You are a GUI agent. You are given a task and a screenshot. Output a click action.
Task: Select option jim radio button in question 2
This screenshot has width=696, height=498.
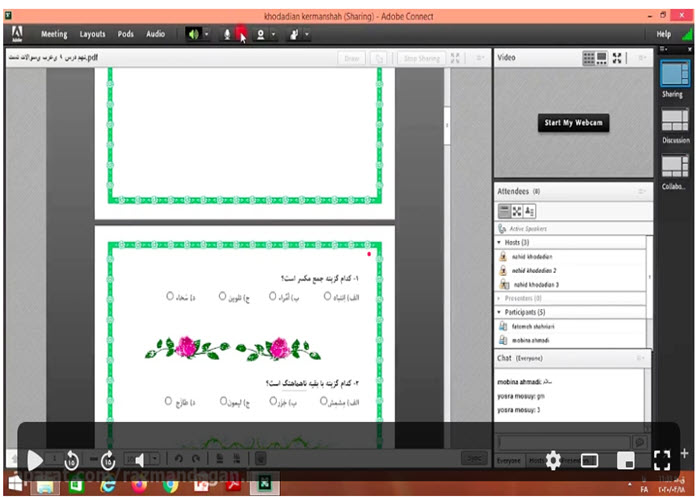(x=223, y=401)
